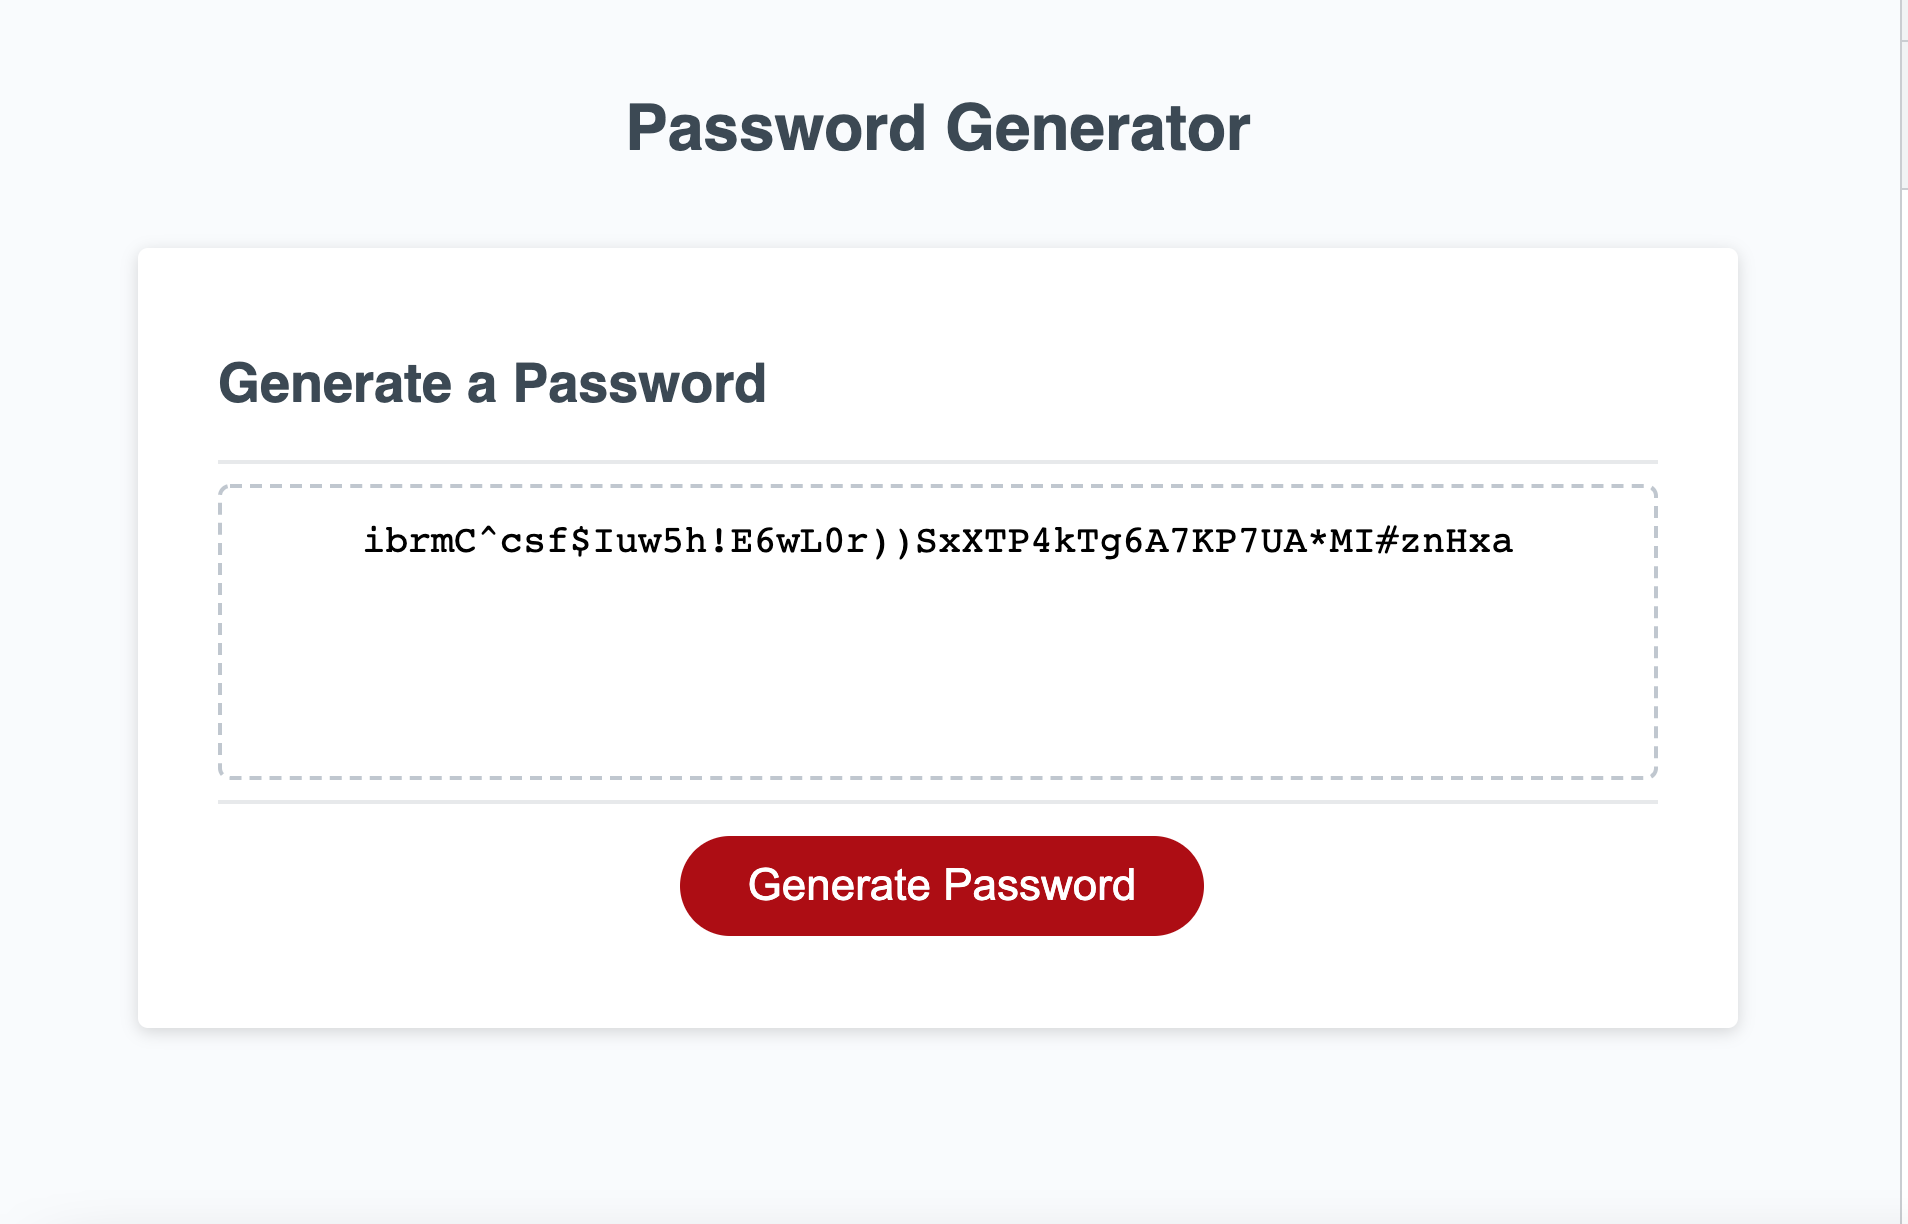Click the divider line above the password box
The image size is (1908, 1224).
[938, 460]
